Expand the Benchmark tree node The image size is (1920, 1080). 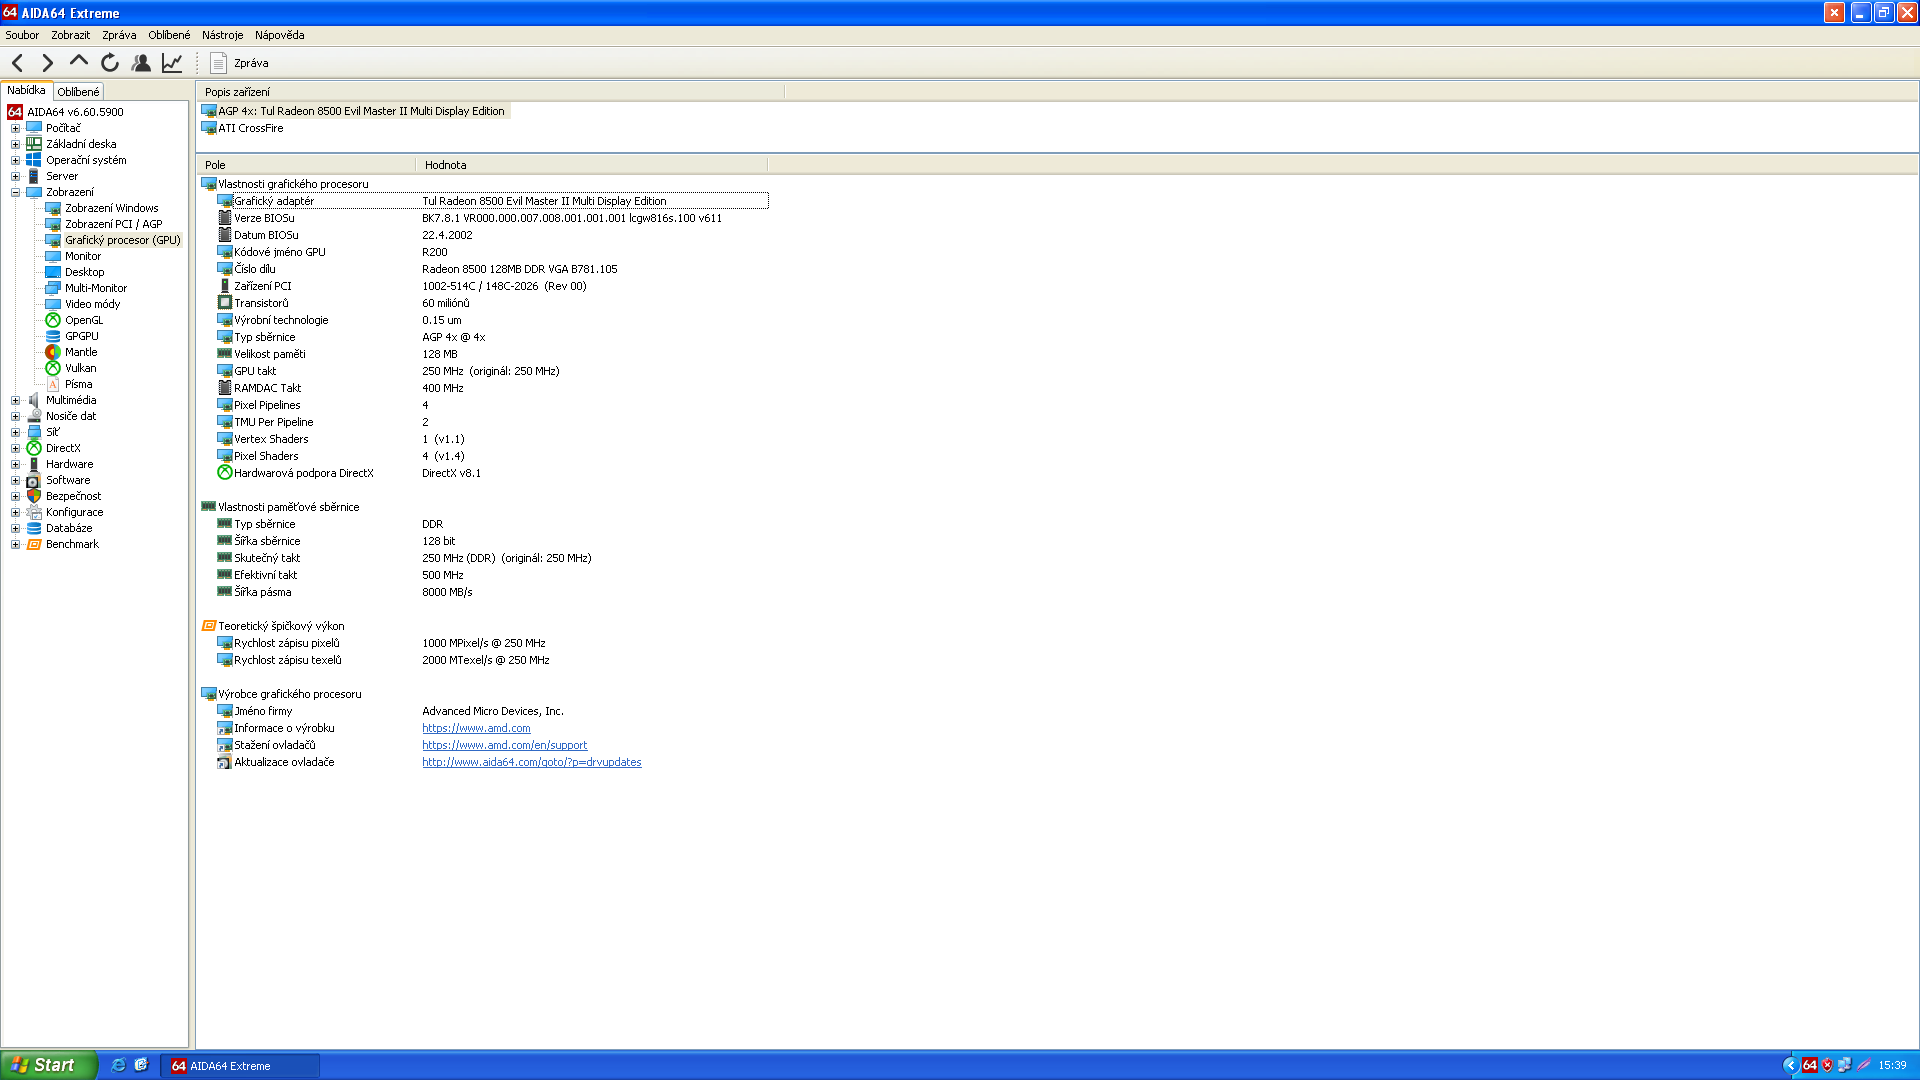point(15,544)
